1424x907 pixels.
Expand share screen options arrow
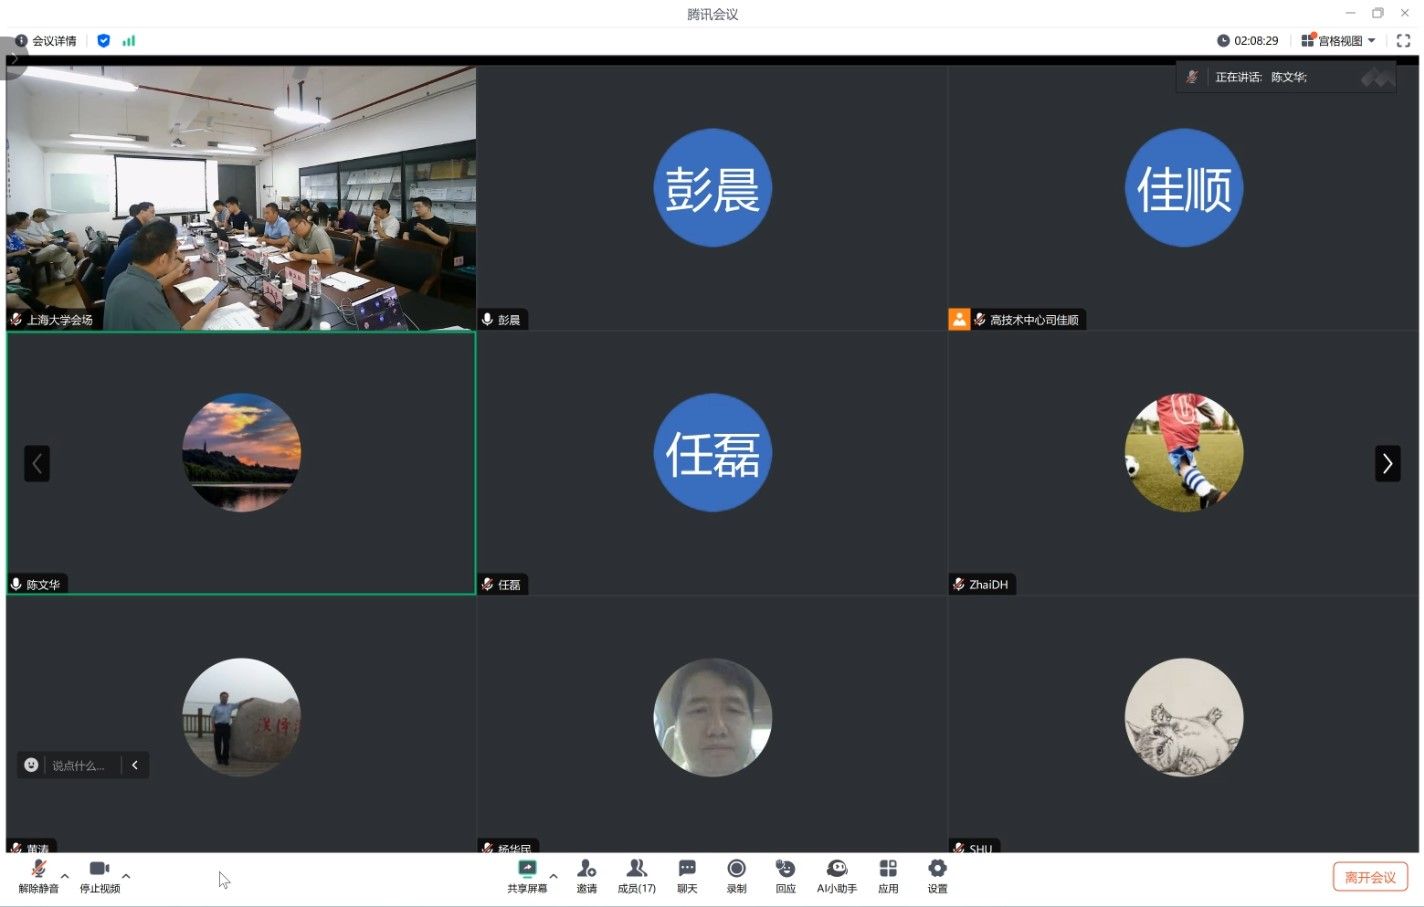click(553, 876)
